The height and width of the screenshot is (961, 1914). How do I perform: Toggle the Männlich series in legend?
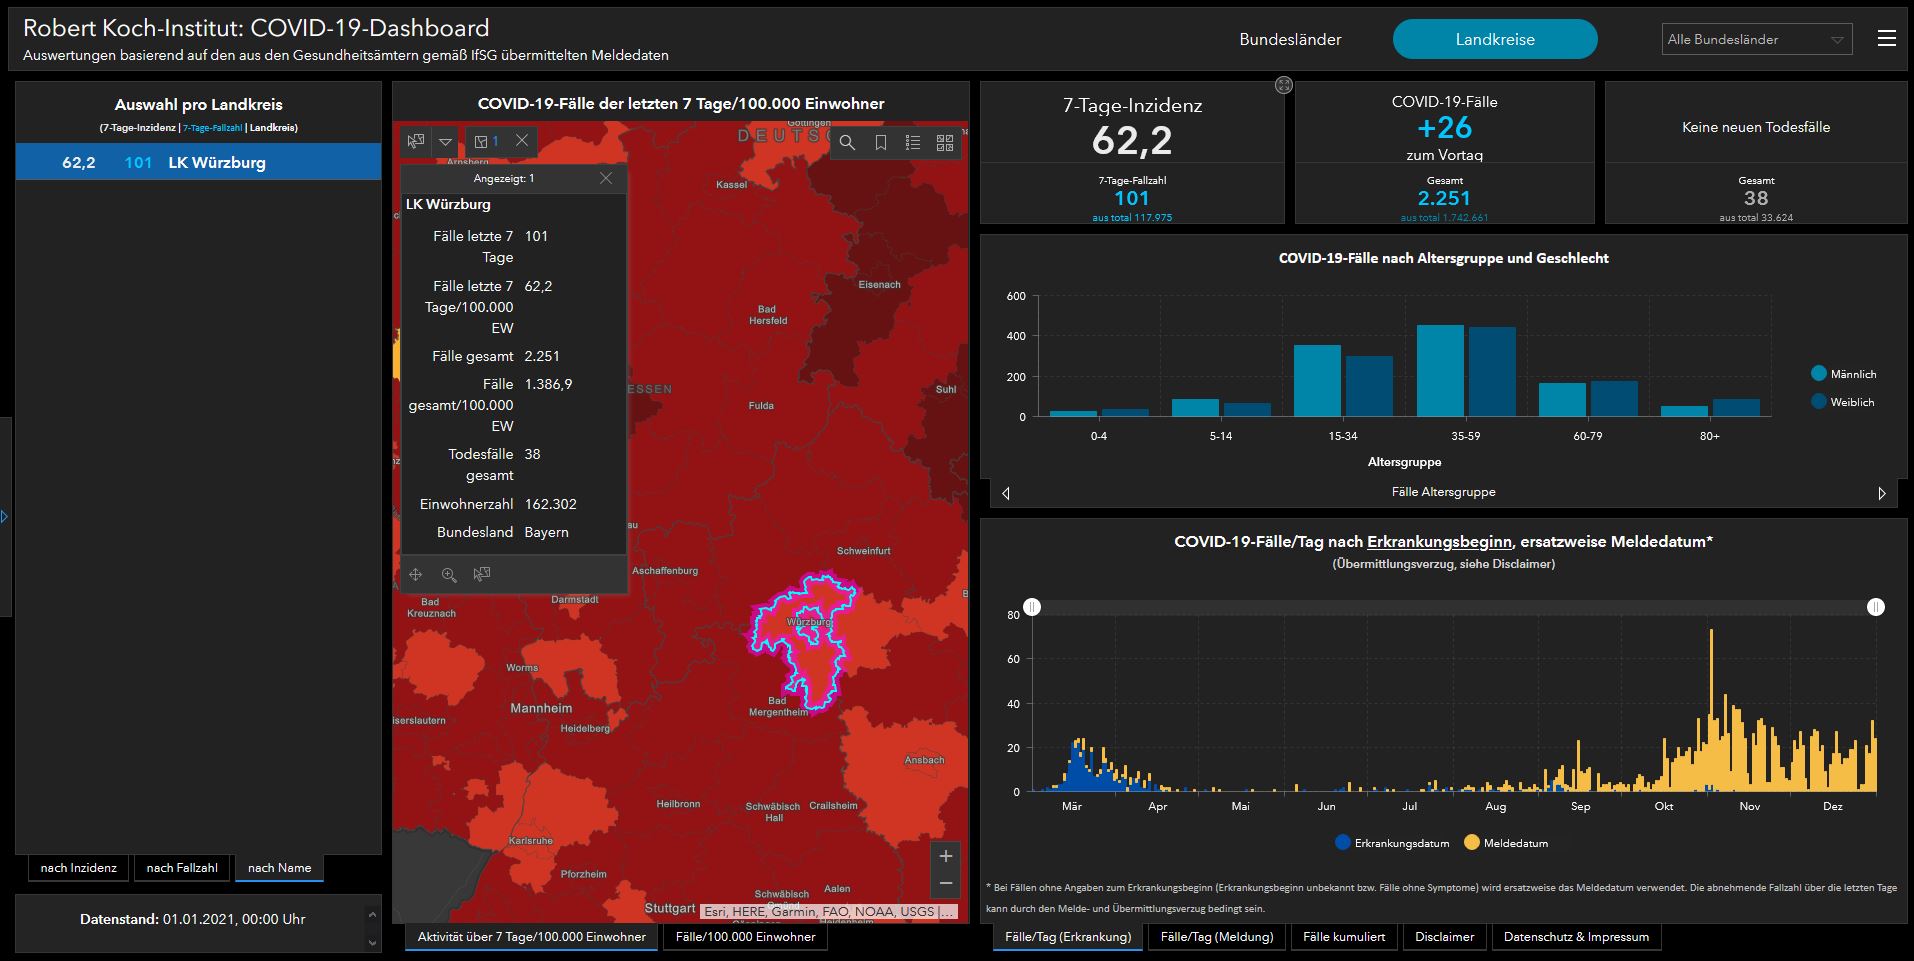coord(1843,374)
